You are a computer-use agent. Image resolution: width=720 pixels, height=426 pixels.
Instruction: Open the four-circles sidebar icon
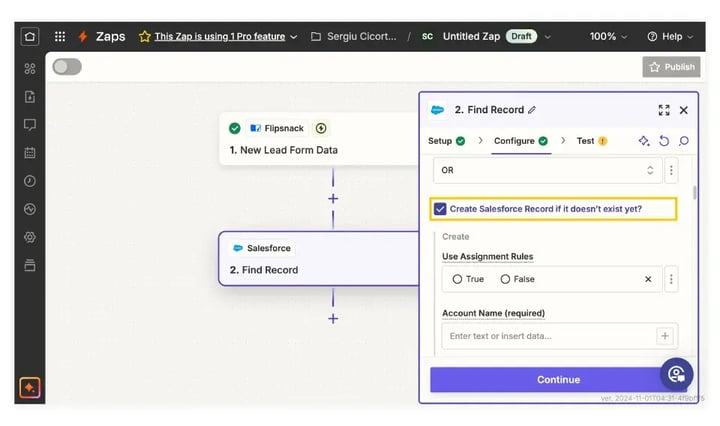[x=30, y=69]
